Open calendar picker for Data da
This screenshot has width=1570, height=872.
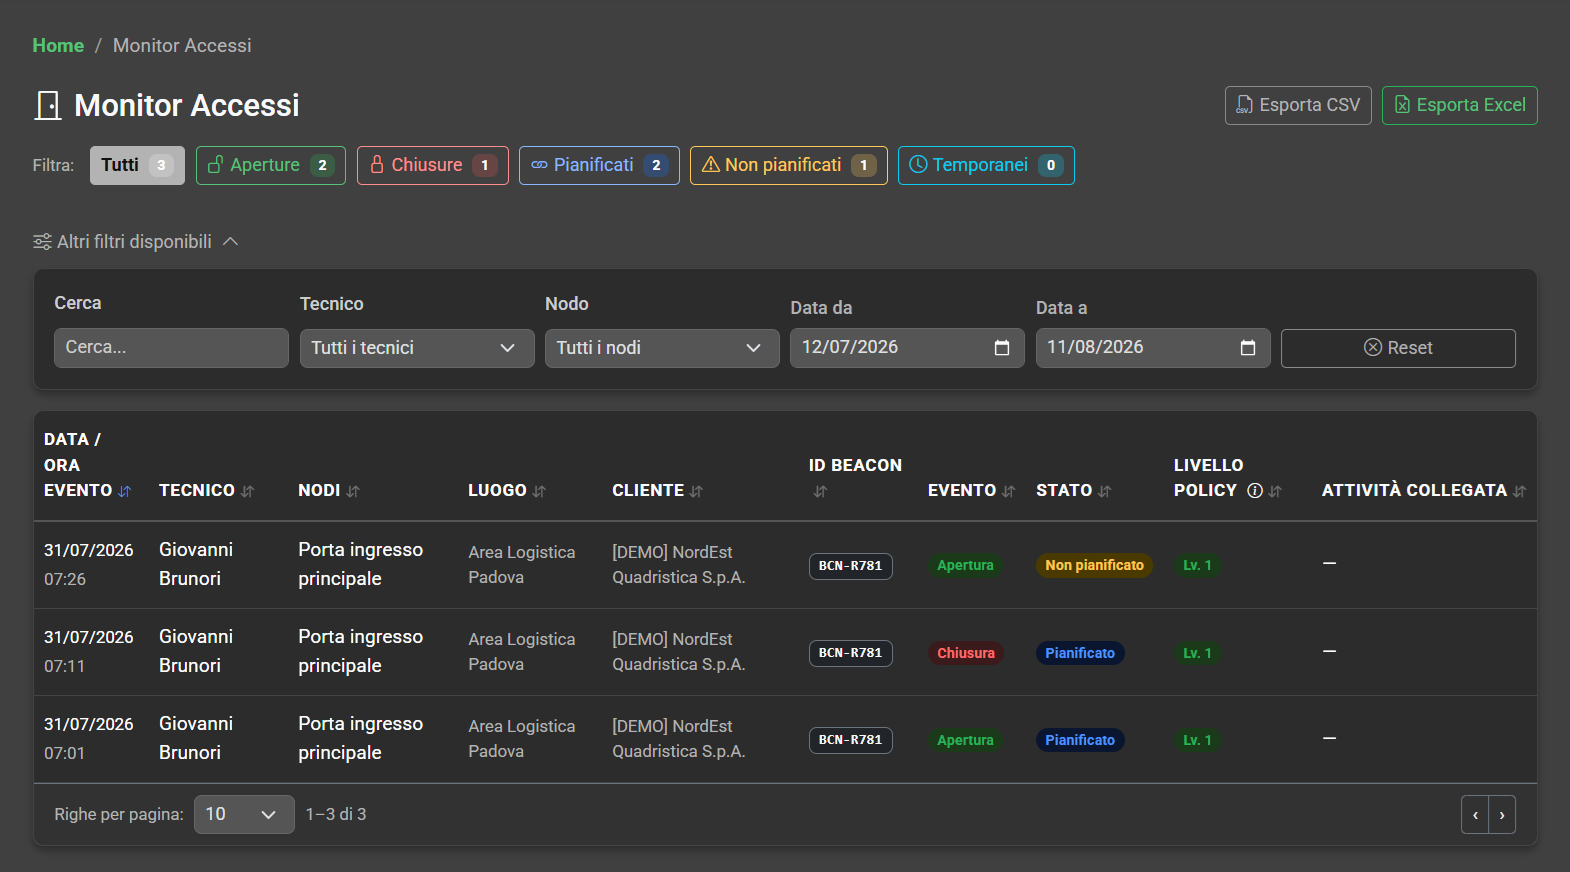[x=1002, y=348]
